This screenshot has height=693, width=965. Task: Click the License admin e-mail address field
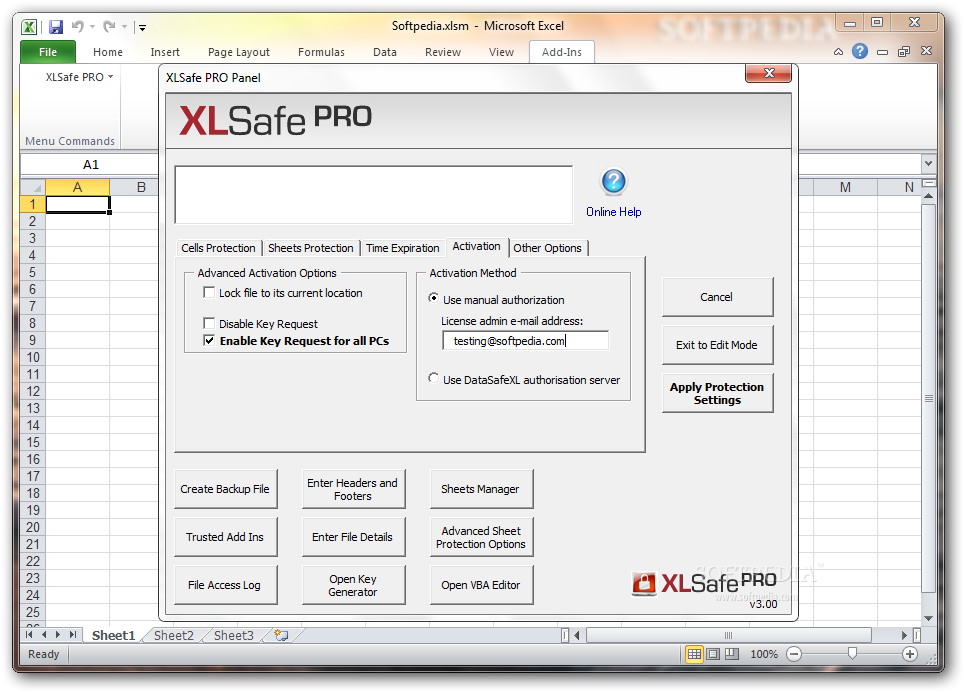coord(525,341)
